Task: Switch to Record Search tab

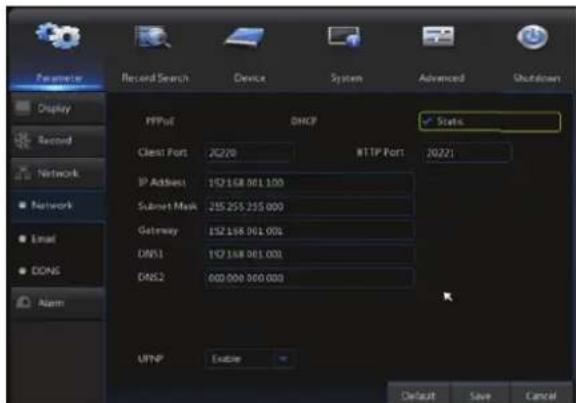Action: 155,78
